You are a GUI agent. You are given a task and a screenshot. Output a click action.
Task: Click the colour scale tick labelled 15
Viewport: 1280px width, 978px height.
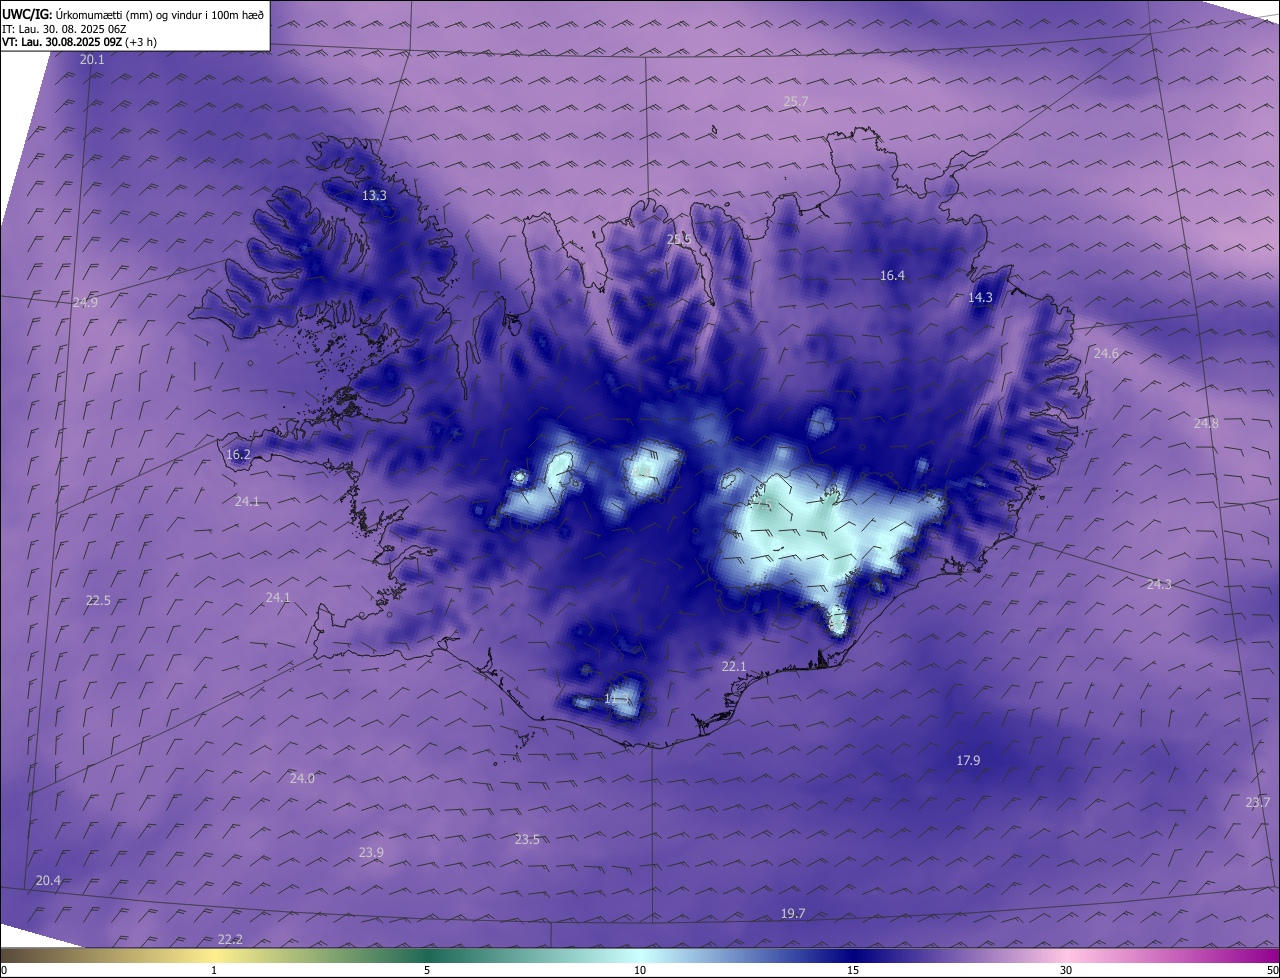coord(853,971)
